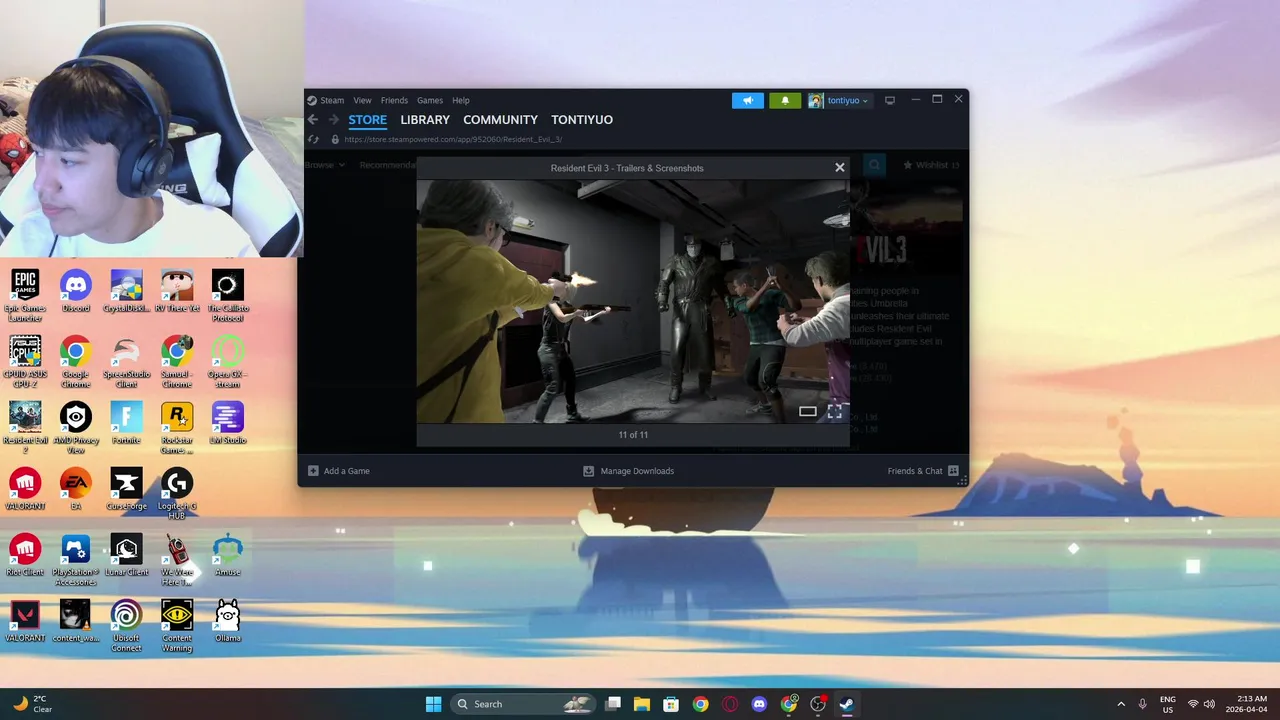The height and width of the screenshot is (720, 1280).
Task: Select the We Were Here desktop icon
Action: tap(177, 559)
